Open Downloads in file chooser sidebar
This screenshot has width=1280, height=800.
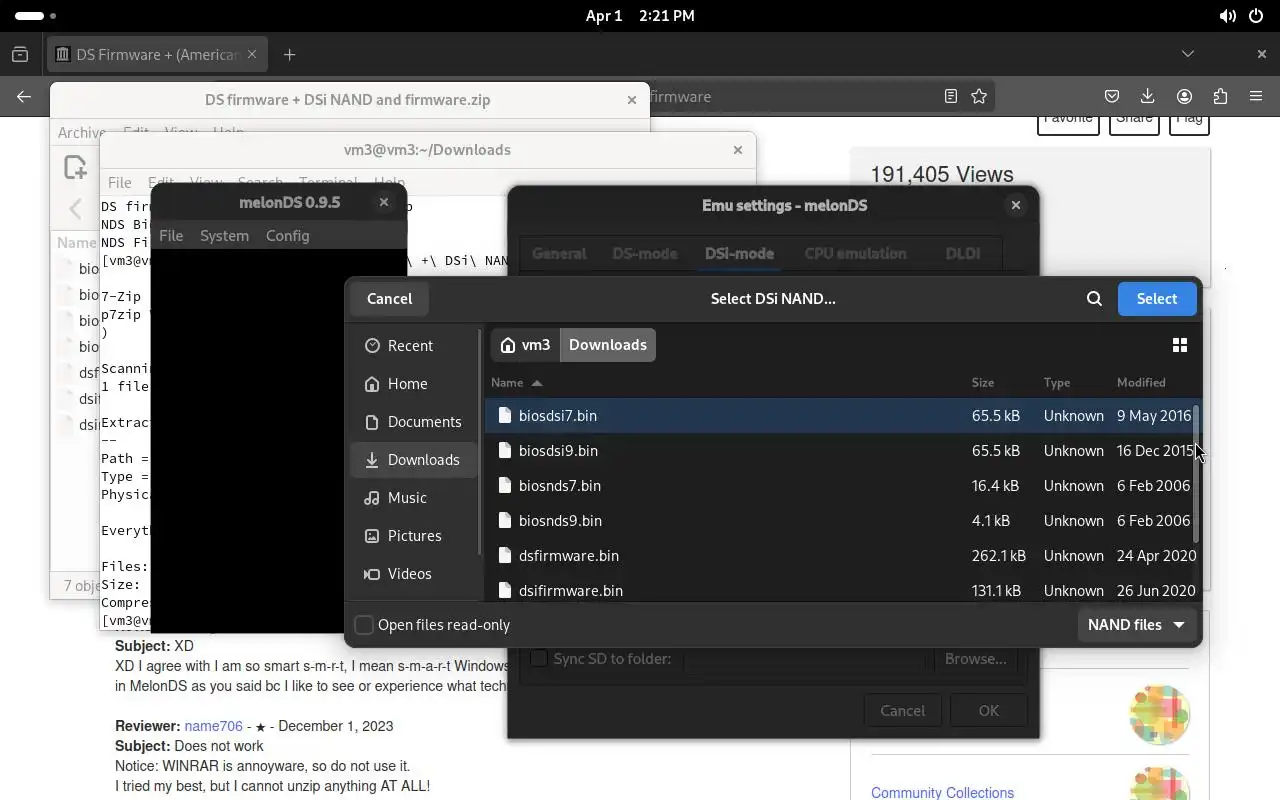pyautogui.click(x=414, y=459)
